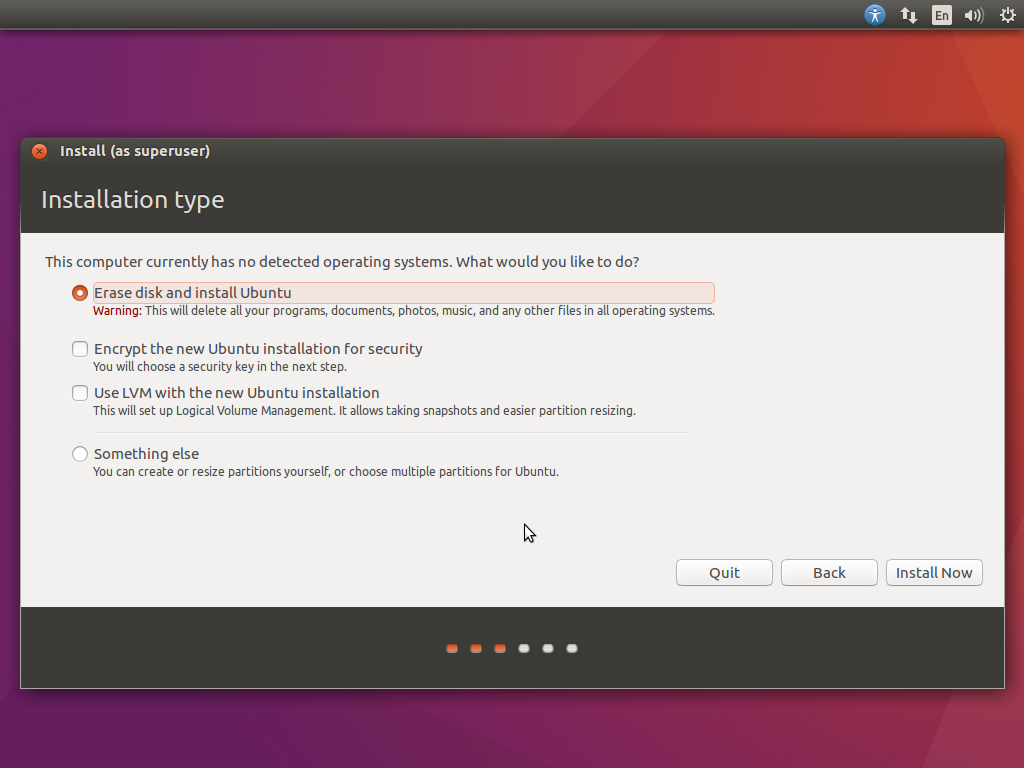Click the Quit button
1024x768 pixels.
[x=724, y=572]
